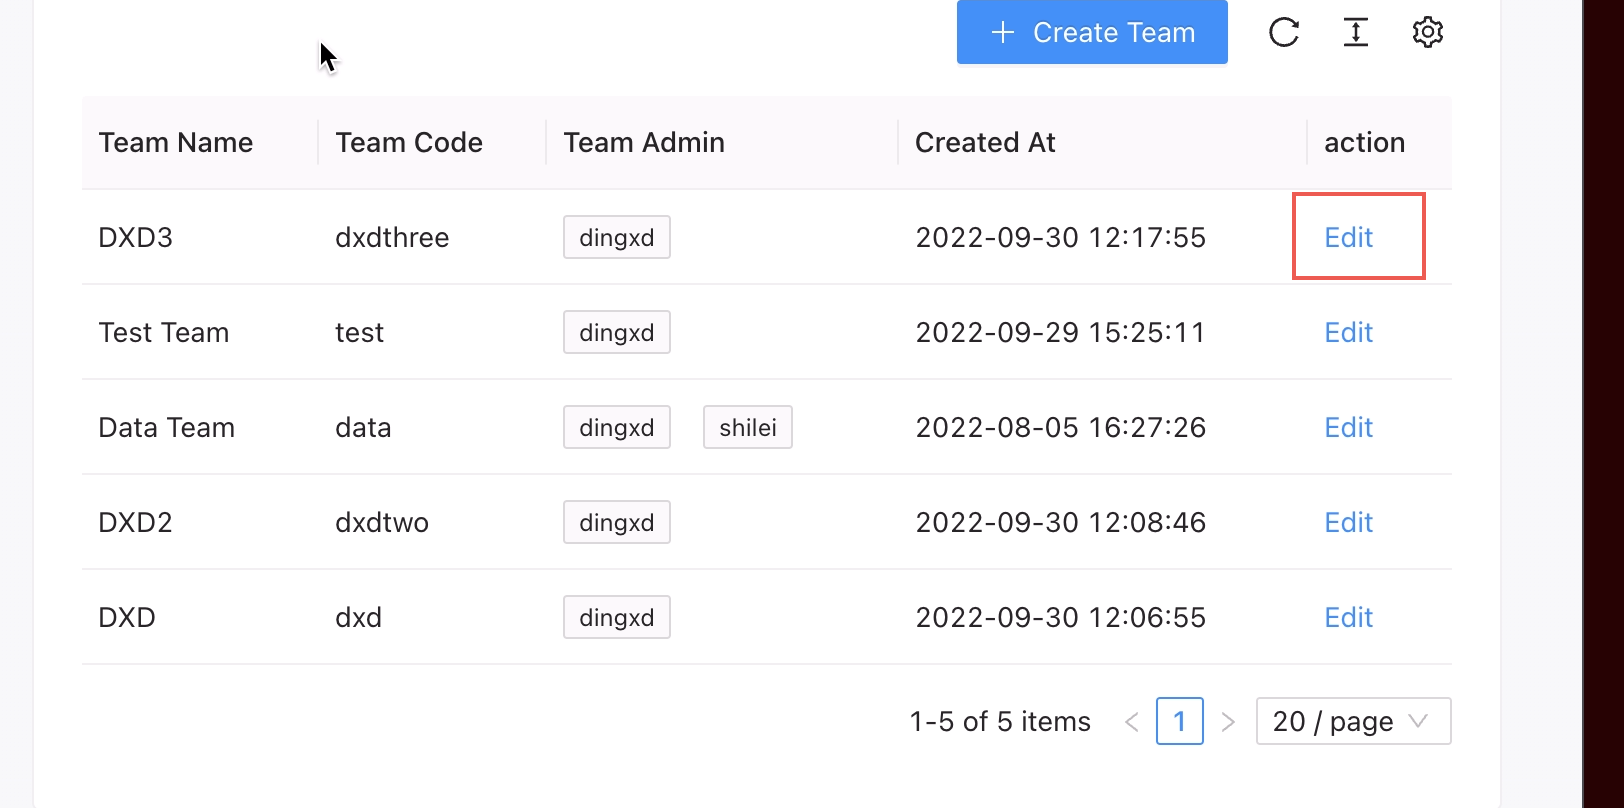
Task: Click the Team Name column header
Action: click(x=176, y=143)
